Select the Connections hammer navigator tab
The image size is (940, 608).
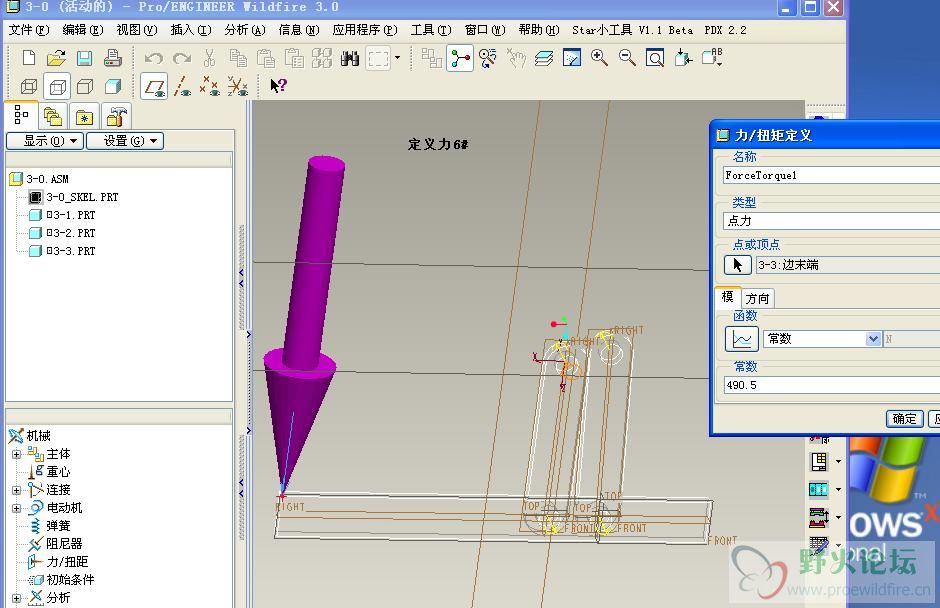pyautogui.click(x=116, y=116)
